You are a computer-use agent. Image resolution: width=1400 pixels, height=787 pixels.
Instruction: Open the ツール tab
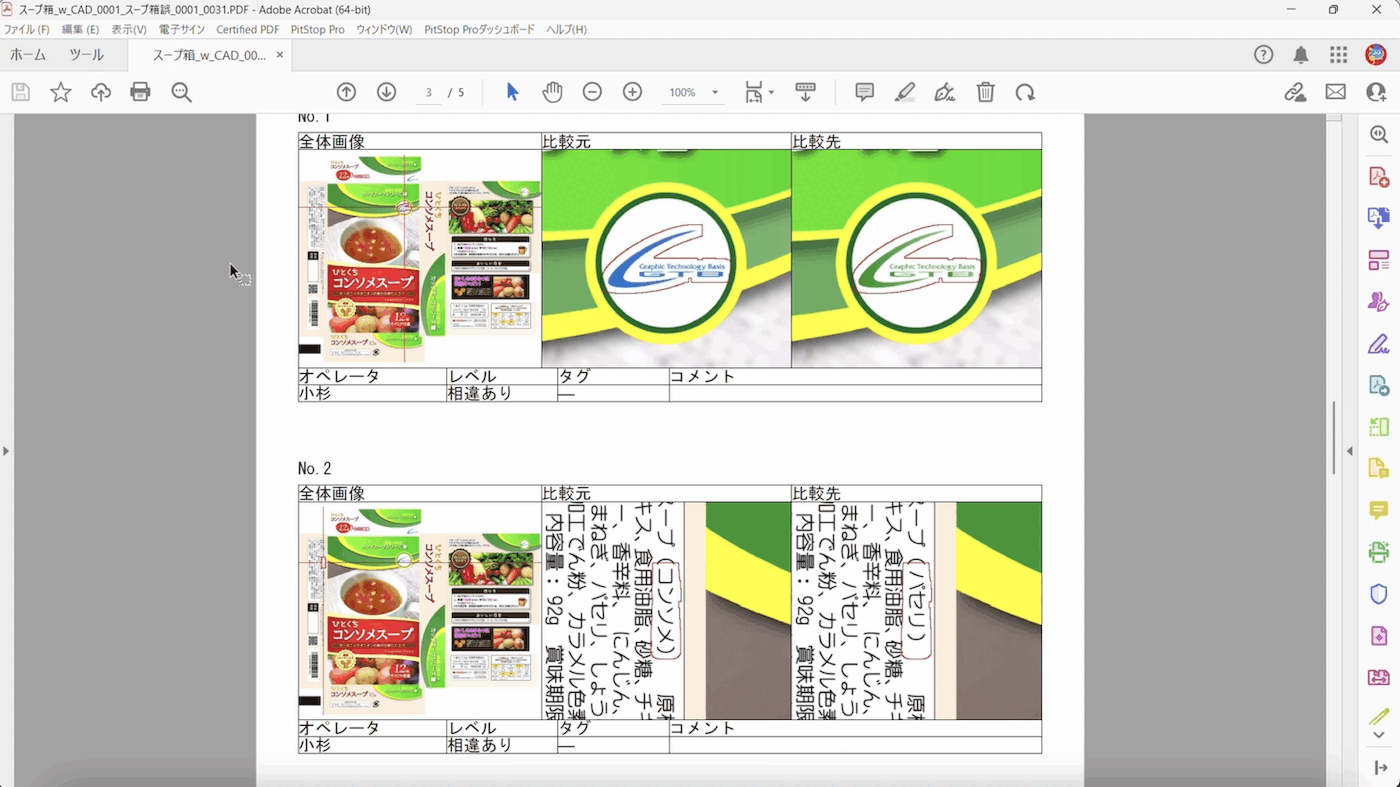click(86, 55)
